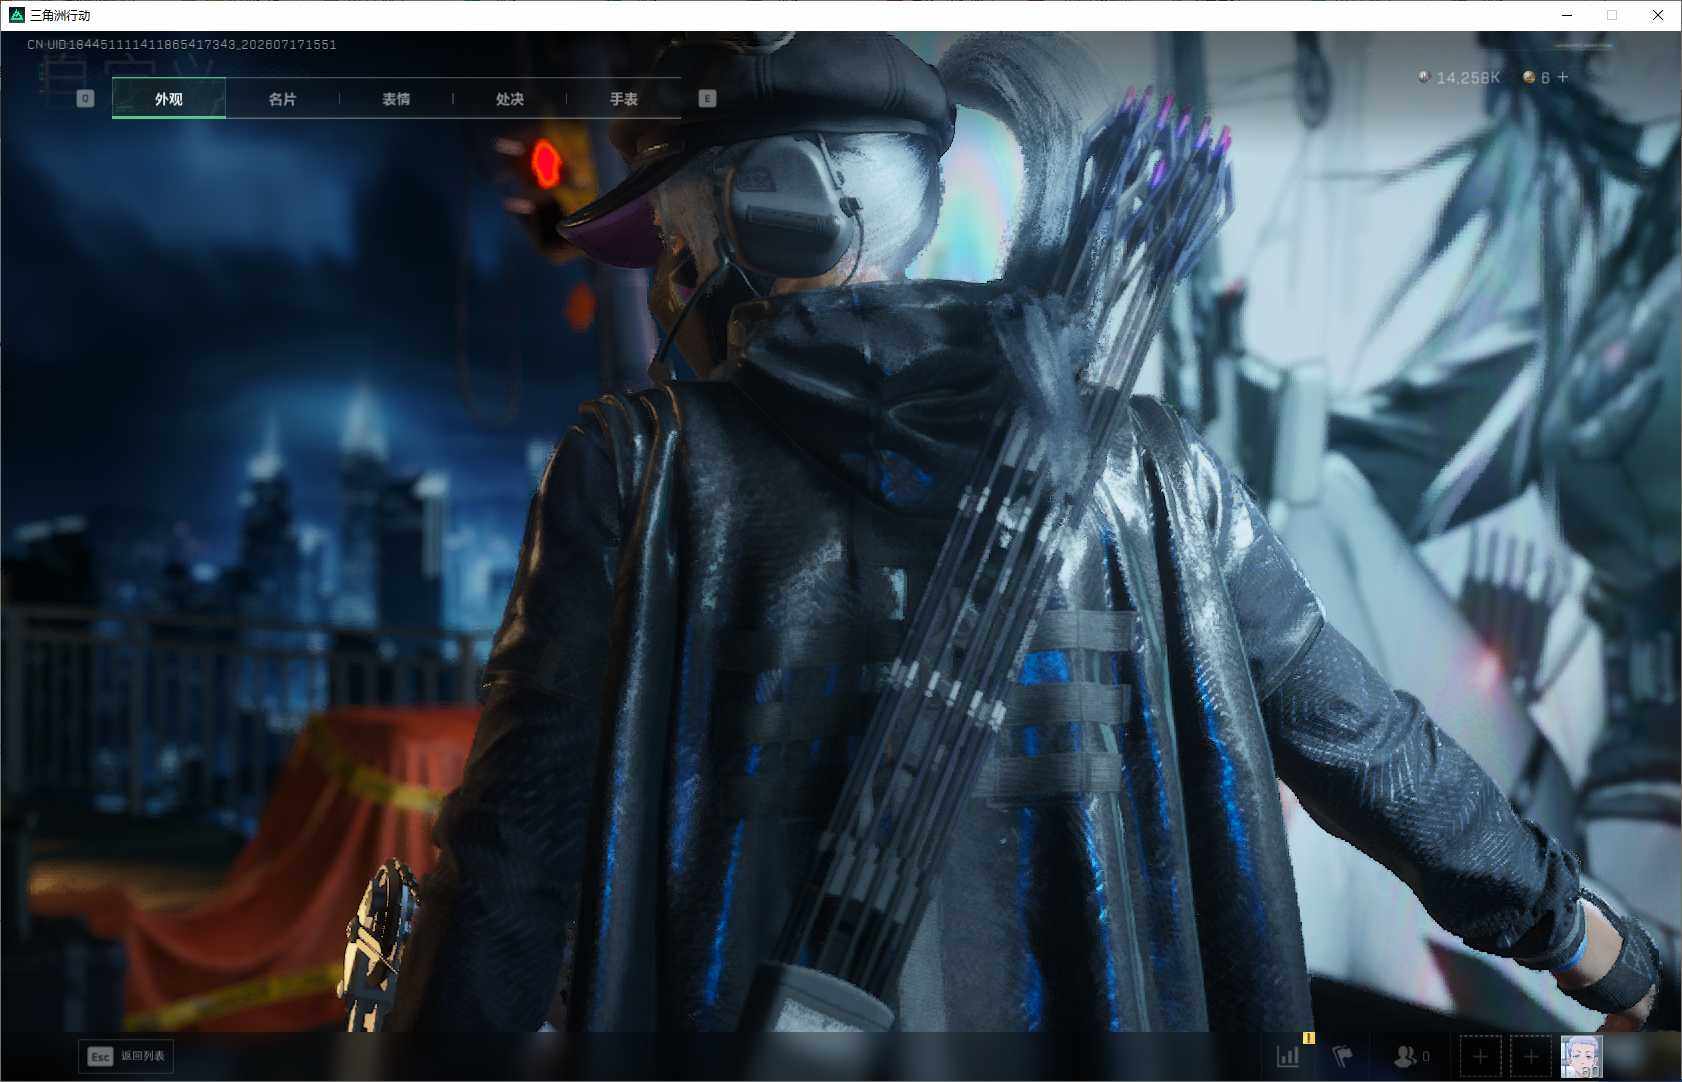Click the yellow notification badge on statistics
The height and width of the screenshot is (1082, 1682).
pyautogui.click(x=1308, y=1038)
